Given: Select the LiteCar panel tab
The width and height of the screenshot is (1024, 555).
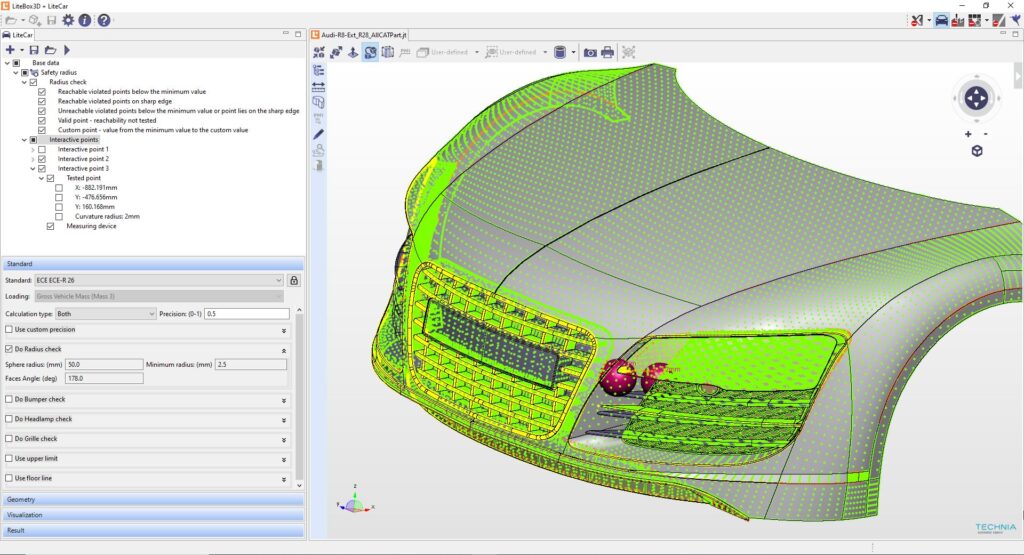Looking at the screenshot, I should click(x=18, y=35).
